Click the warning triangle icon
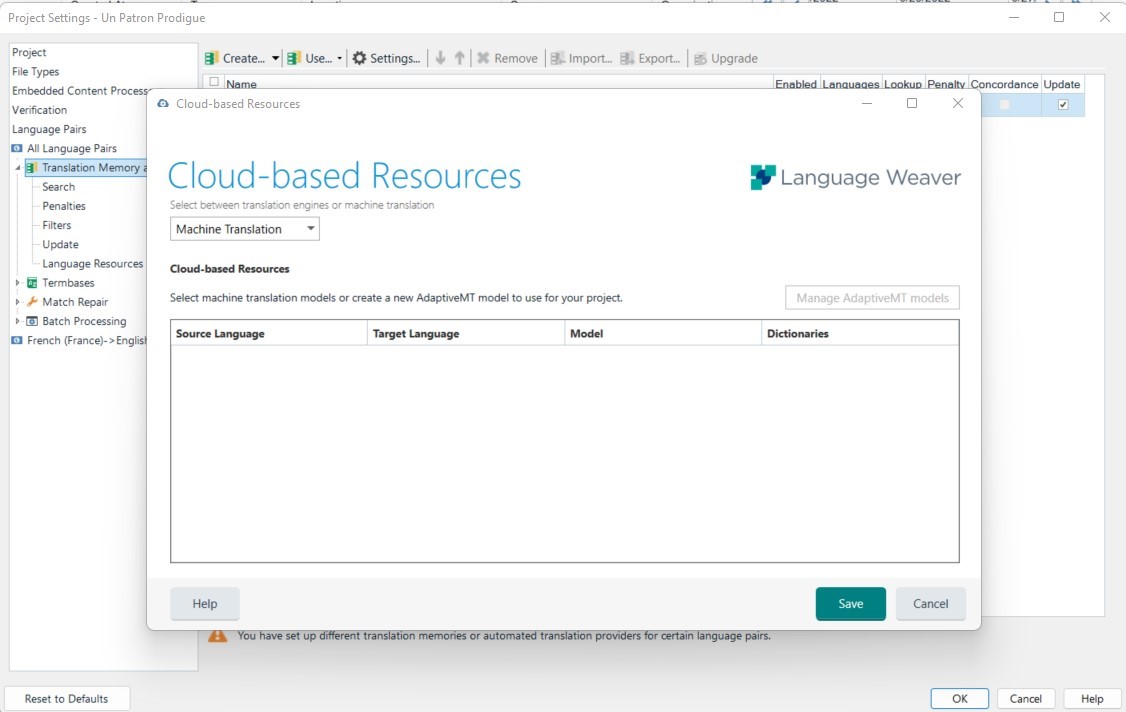This screenshot has width=1126, height=712. point(218,636)
